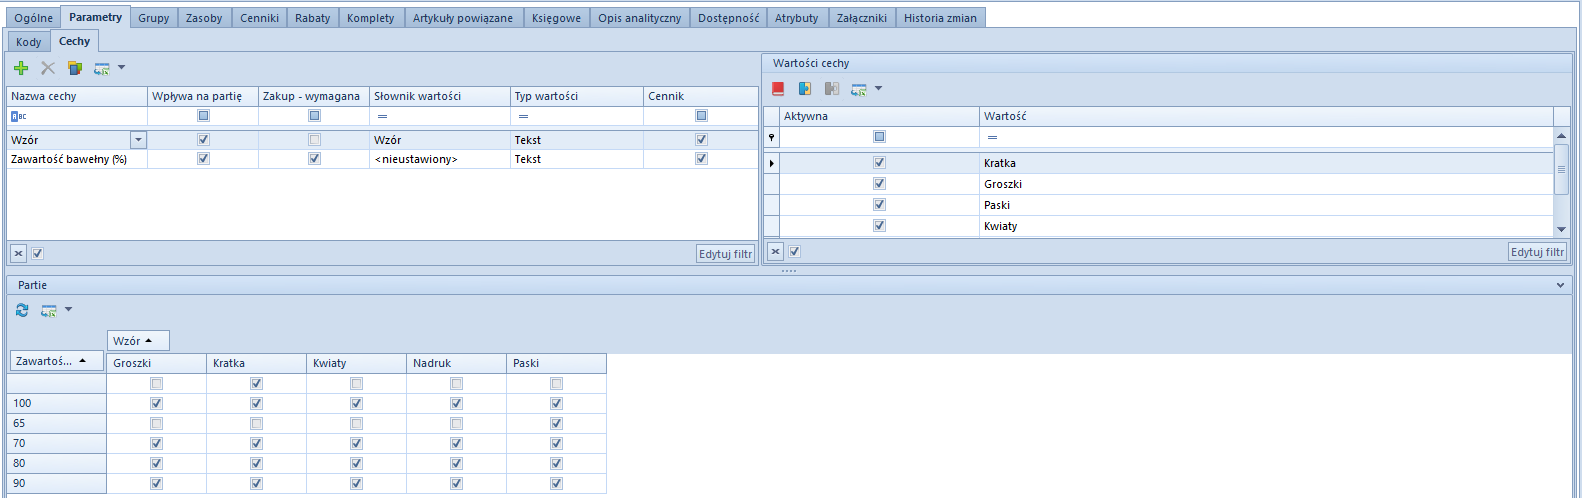Toggle filter-enabled checkbox under Wartości cechy grid
Viewport: 1582px width, 498px height.
coord(795,252)
